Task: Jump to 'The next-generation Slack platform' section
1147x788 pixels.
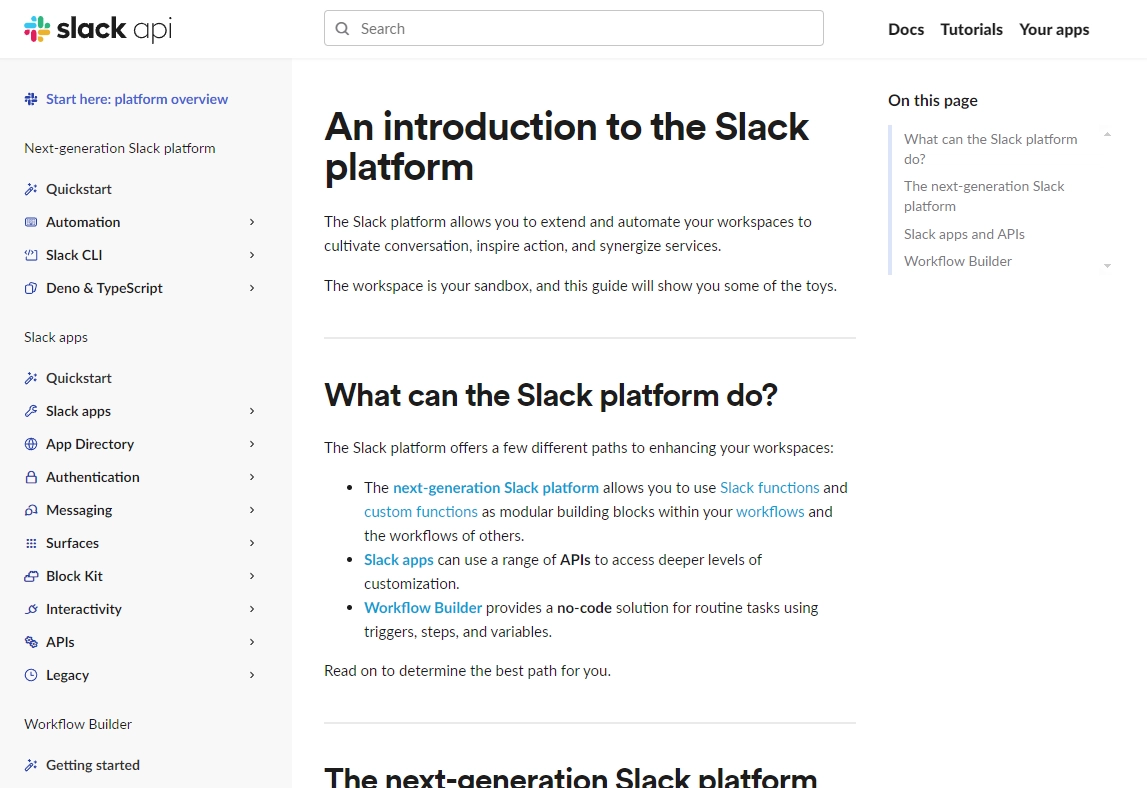Action: point(984,196)
